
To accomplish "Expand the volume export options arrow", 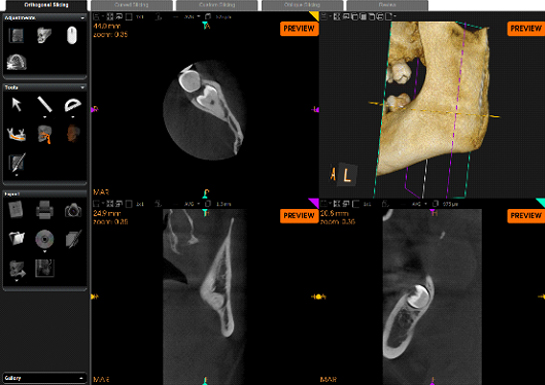I will coord(16,280).
